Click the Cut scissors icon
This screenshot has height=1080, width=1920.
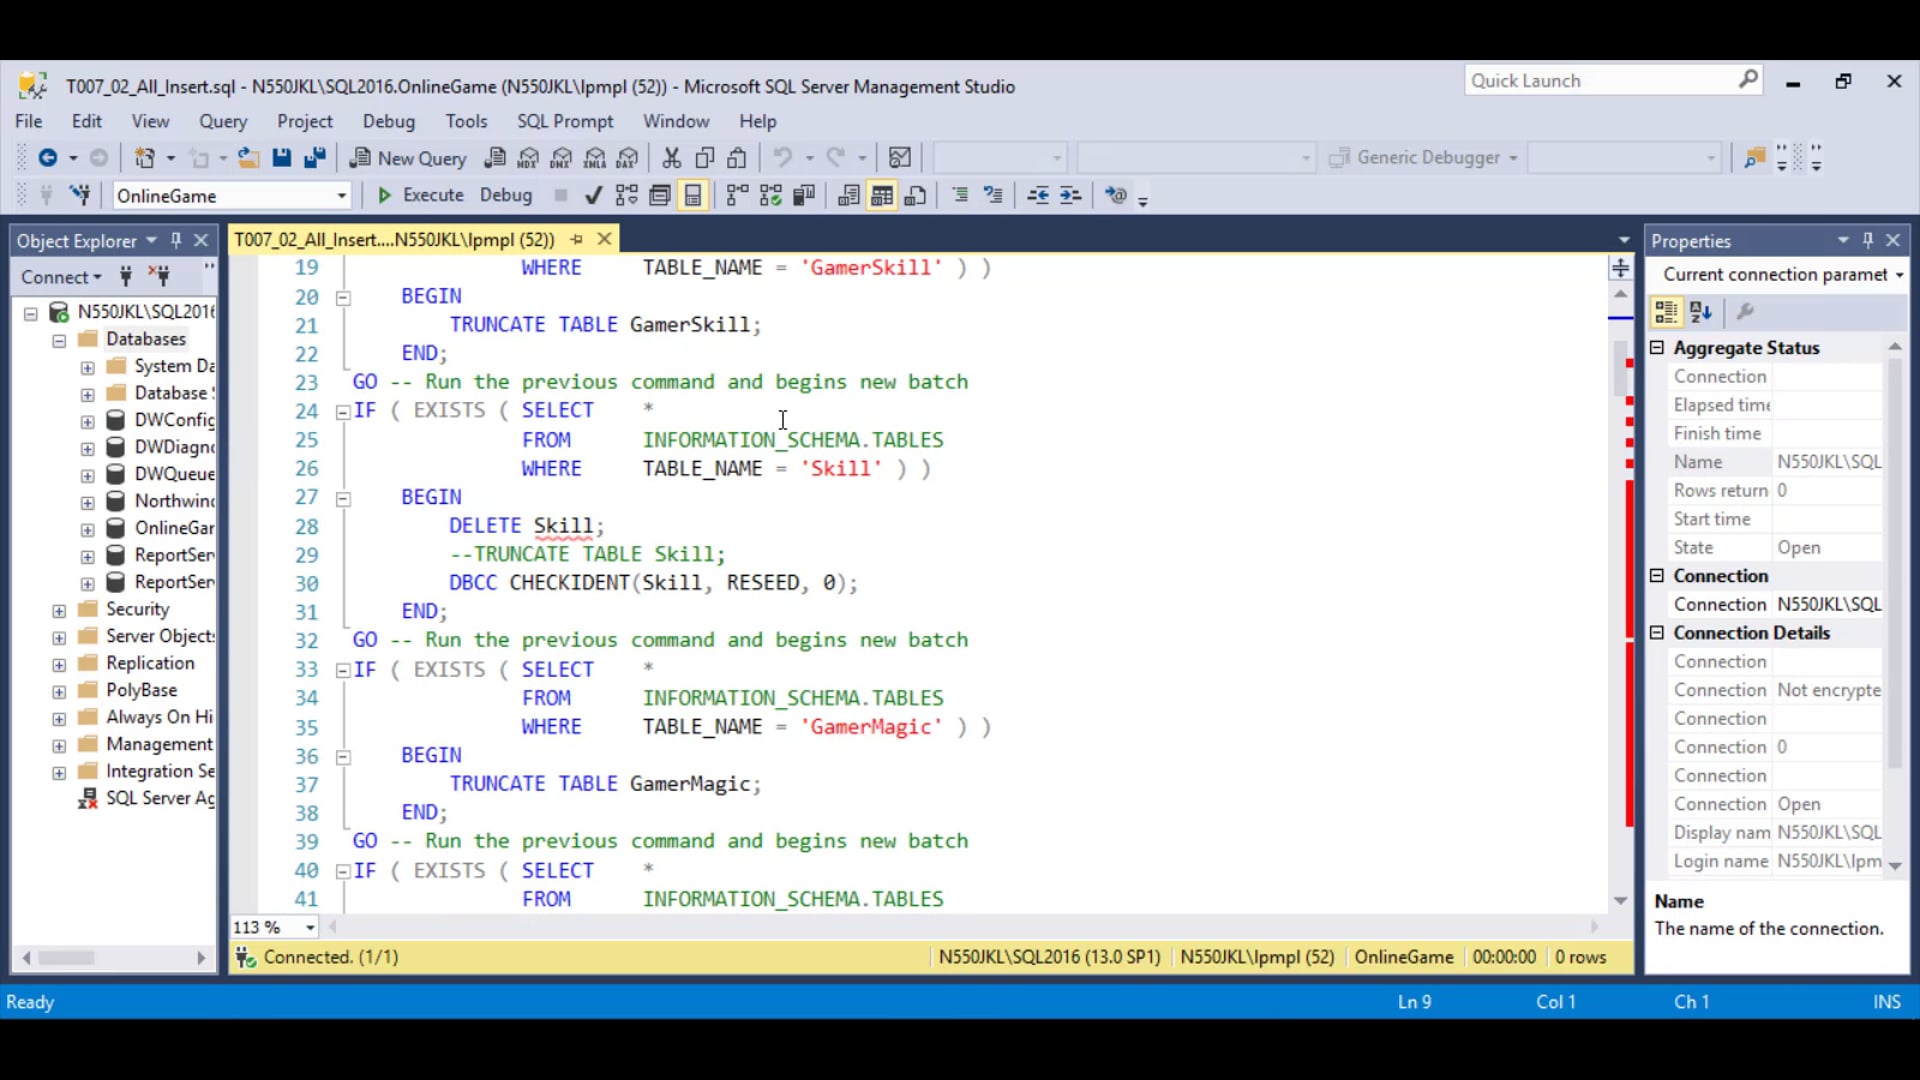tap(671, 158)
